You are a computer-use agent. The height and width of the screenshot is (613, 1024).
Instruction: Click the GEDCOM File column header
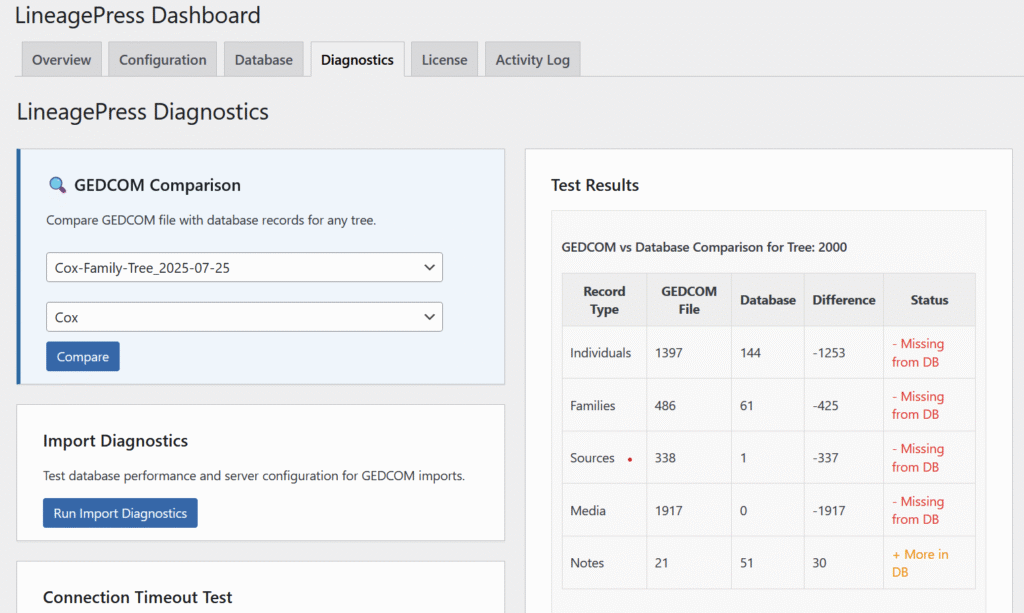click(689, 300)
